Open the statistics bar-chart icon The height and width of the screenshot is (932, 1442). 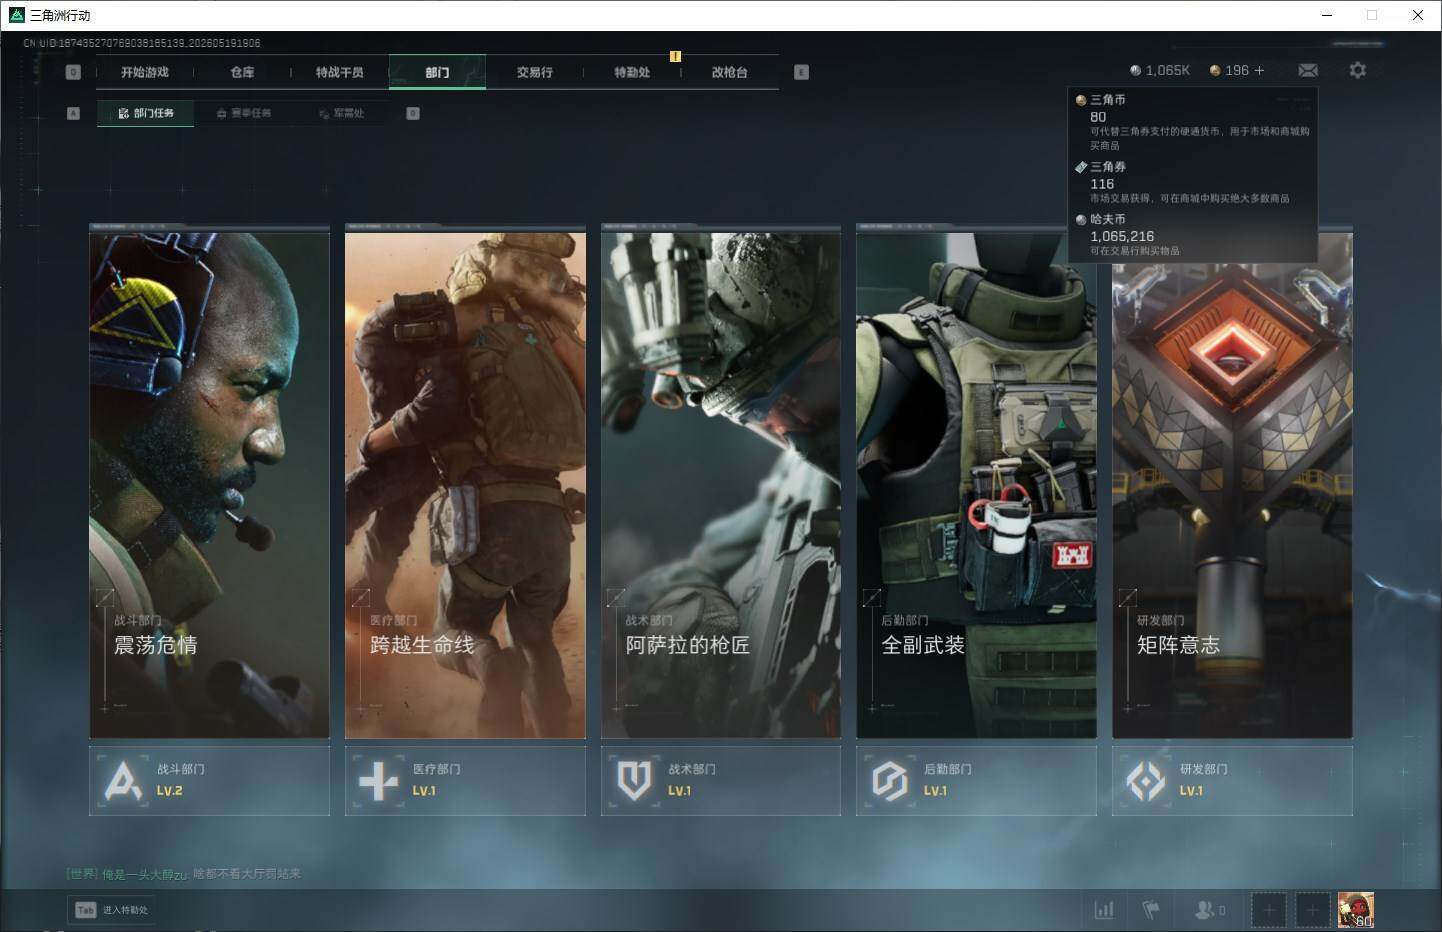(x=1104, y=910)
